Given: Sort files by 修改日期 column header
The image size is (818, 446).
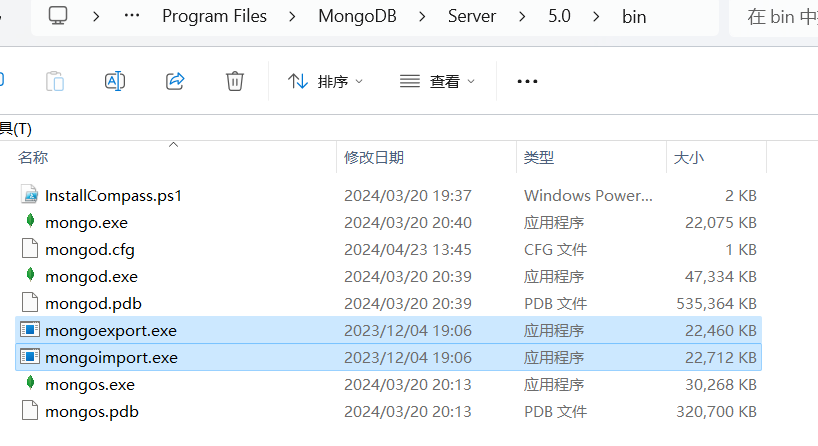Looking at the screenshot, I should coord(374,158).
